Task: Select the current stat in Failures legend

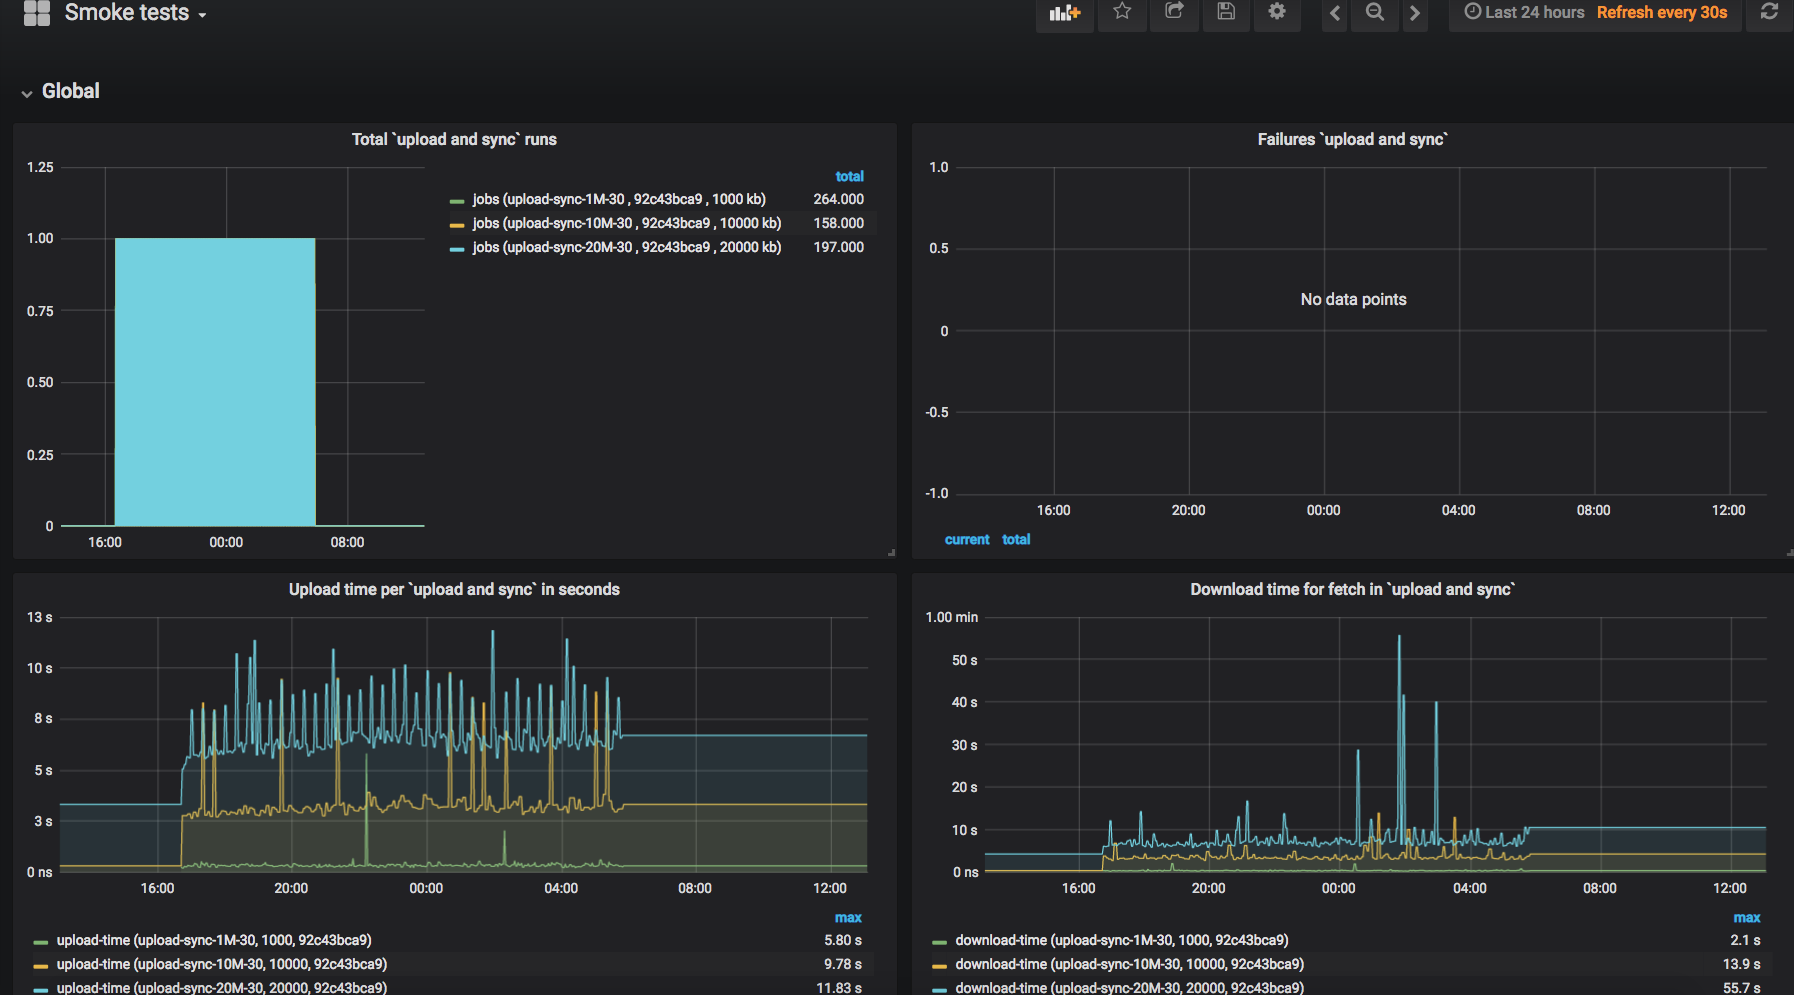Action: [x=966, y=539]
